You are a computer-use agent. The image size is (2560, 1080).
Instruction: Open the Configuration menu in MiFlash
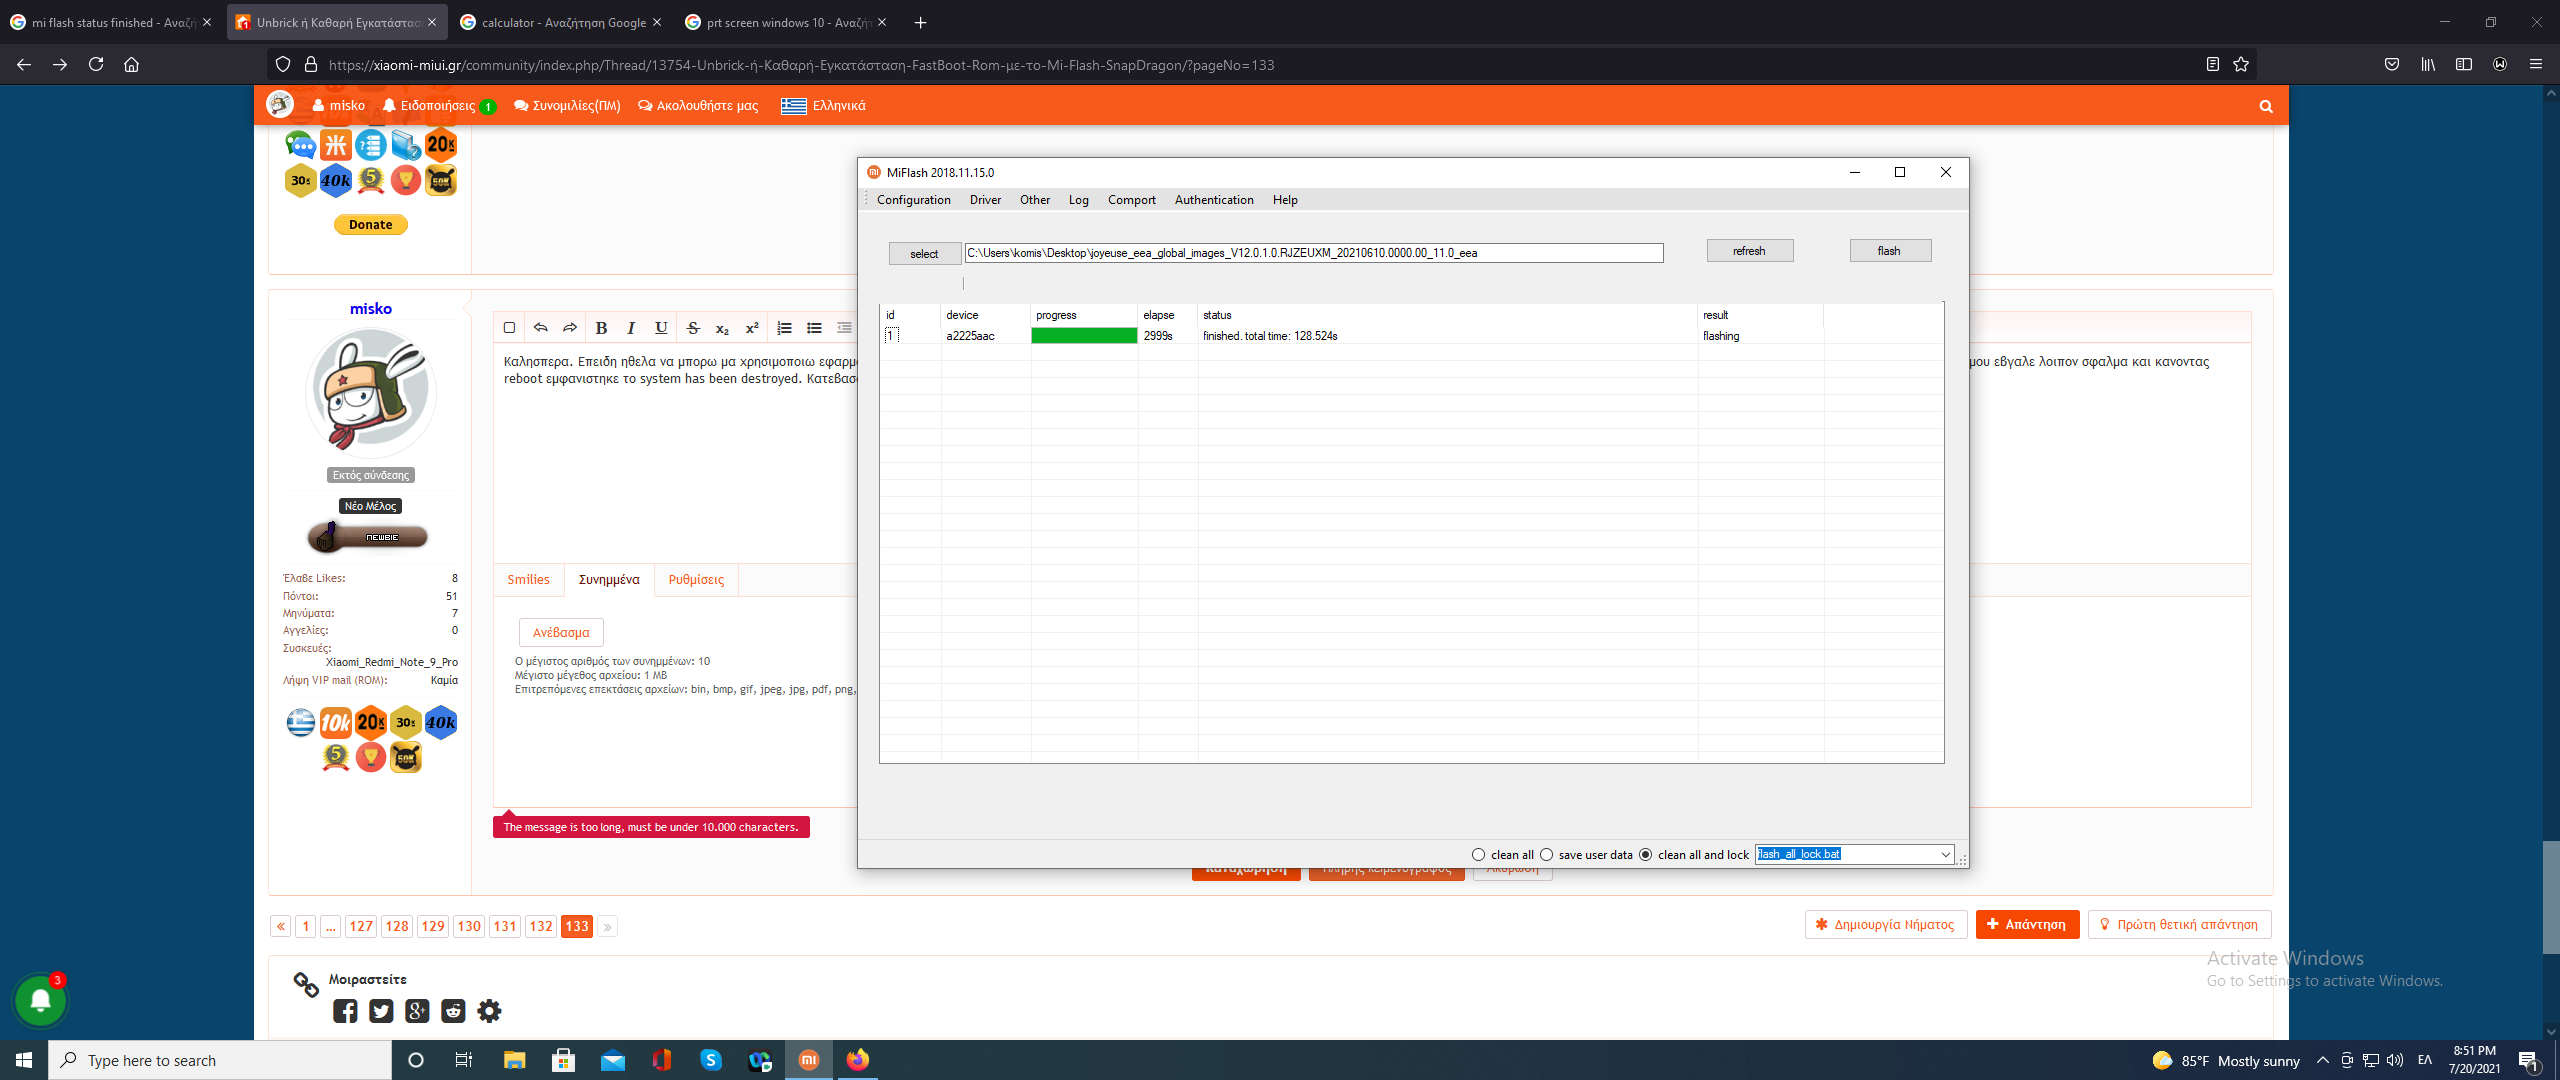coord(913,200)
